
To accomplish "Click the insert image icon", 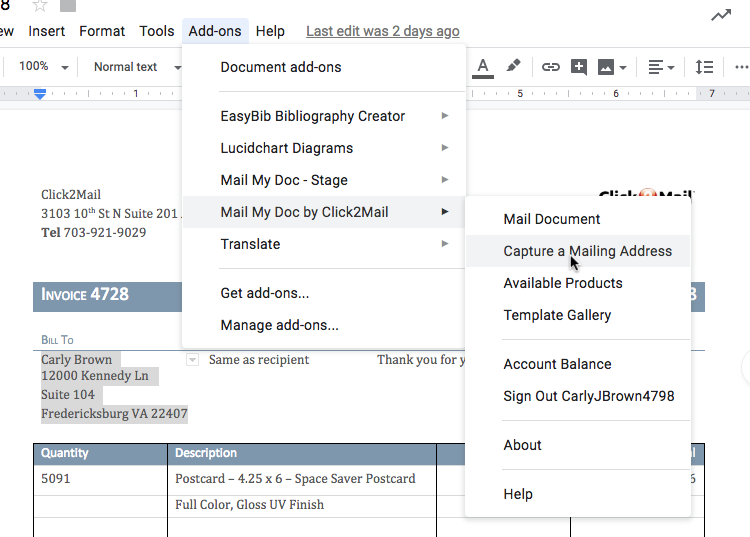I will pyautogui.click(x=606, y=67).
